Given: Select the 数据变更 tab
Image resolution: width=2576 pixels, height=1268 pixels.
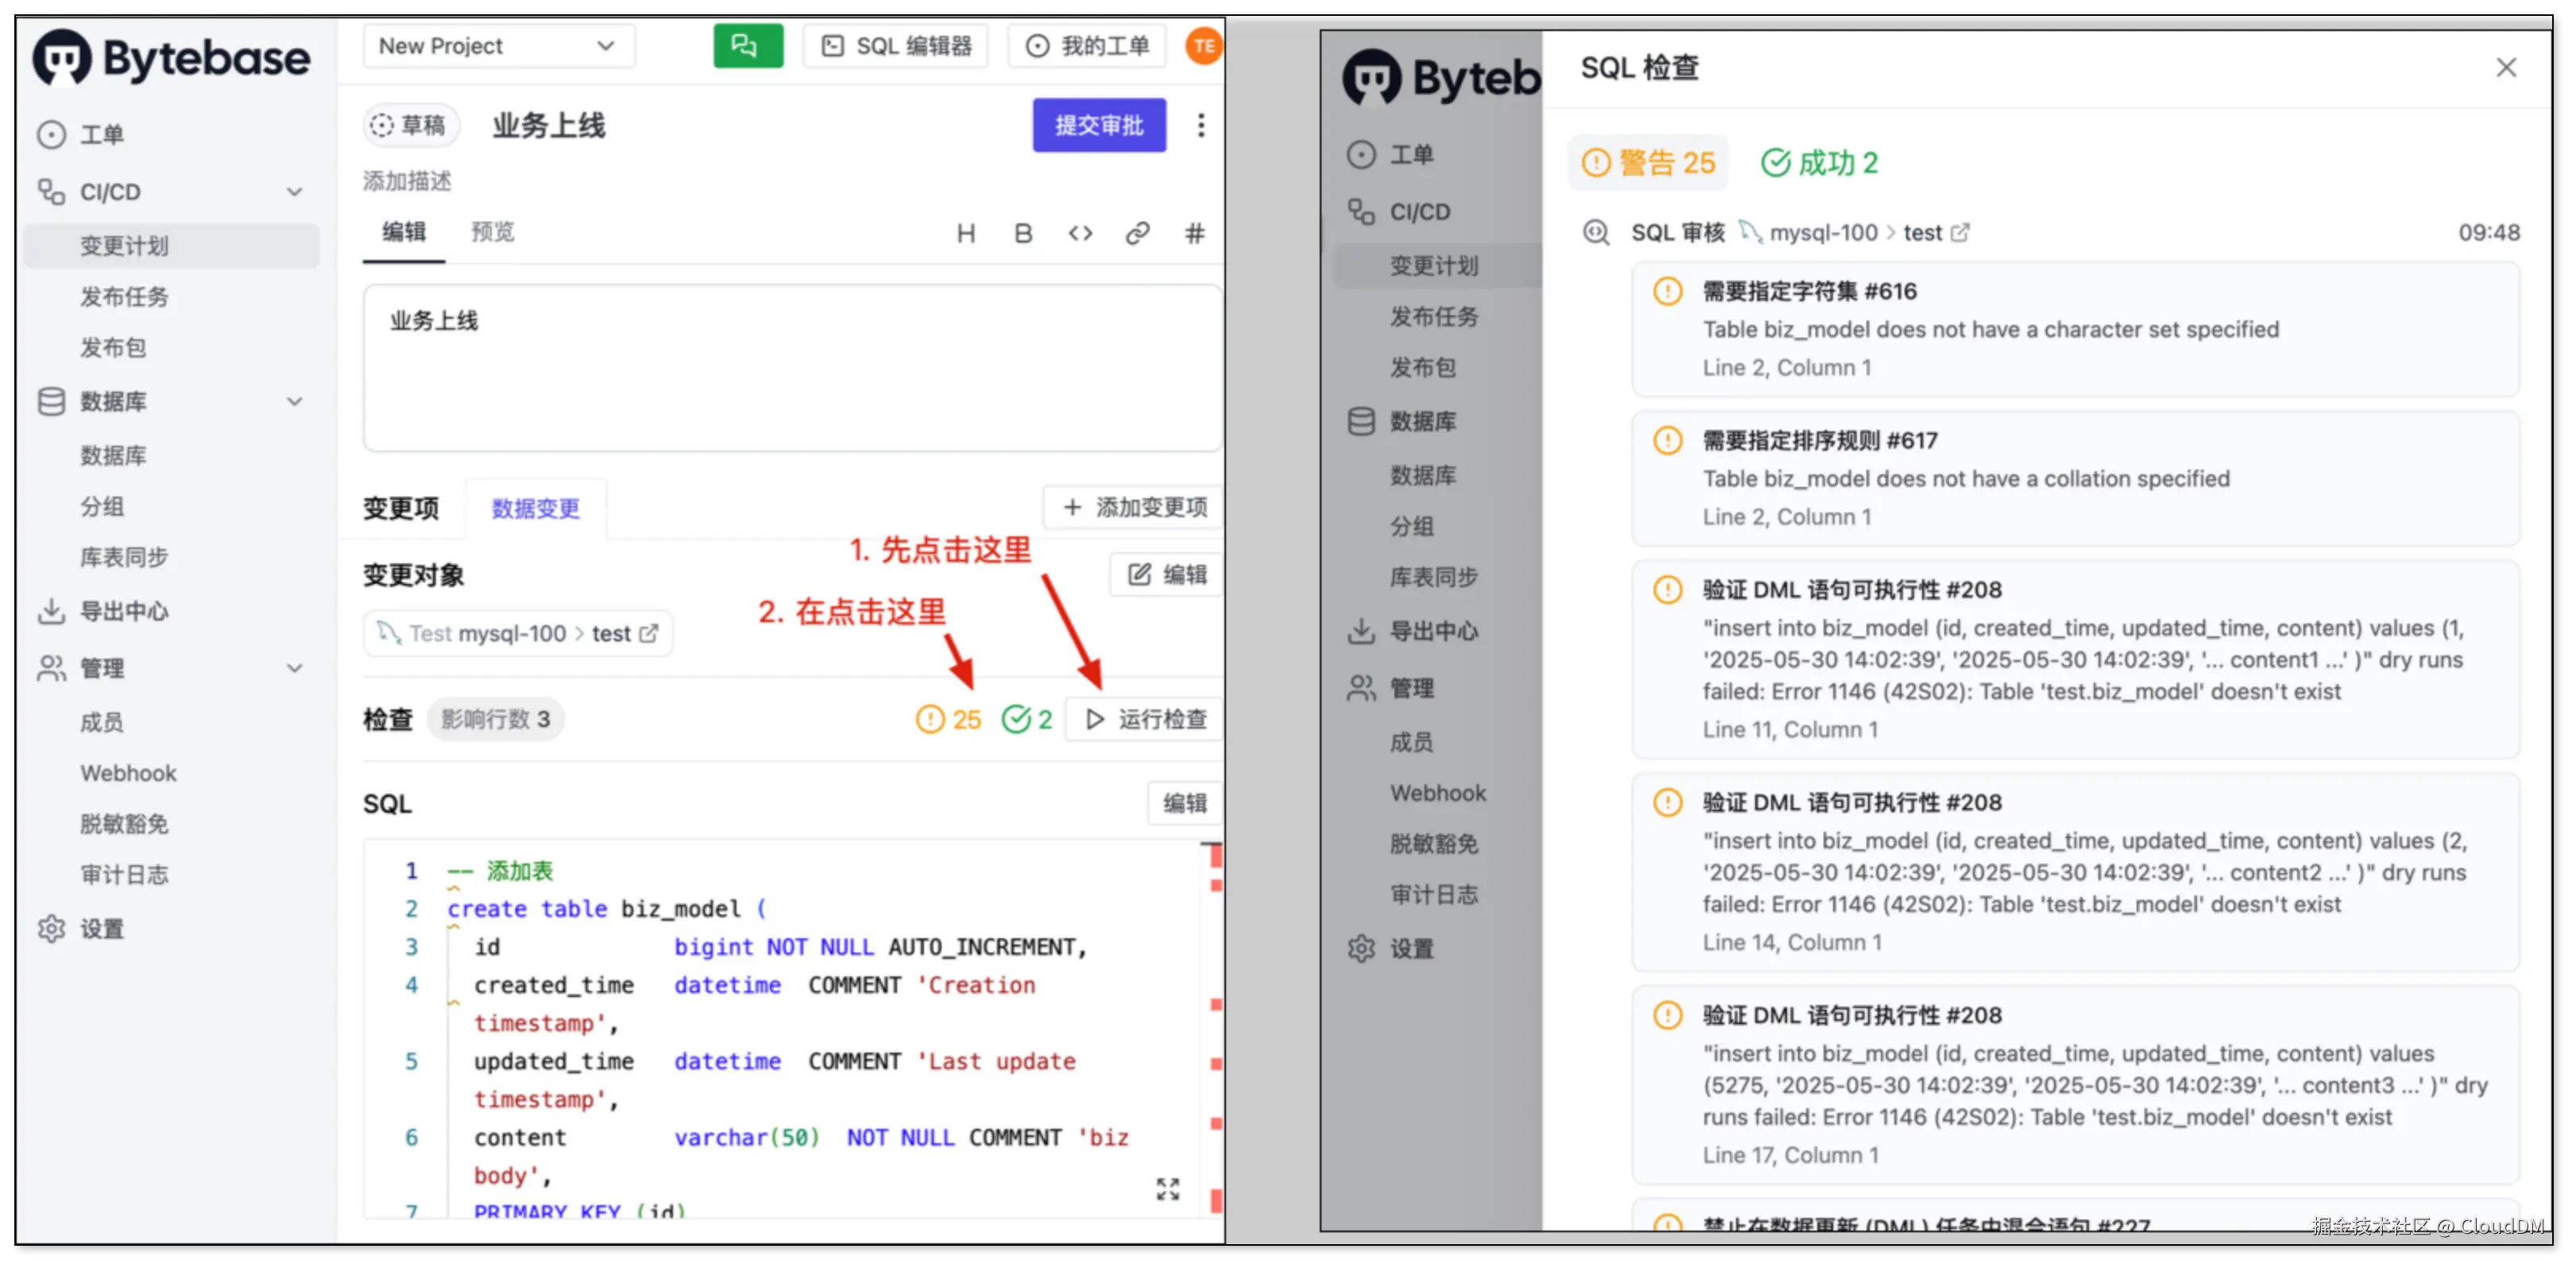Looking at the screenshot, I should 535,508.
